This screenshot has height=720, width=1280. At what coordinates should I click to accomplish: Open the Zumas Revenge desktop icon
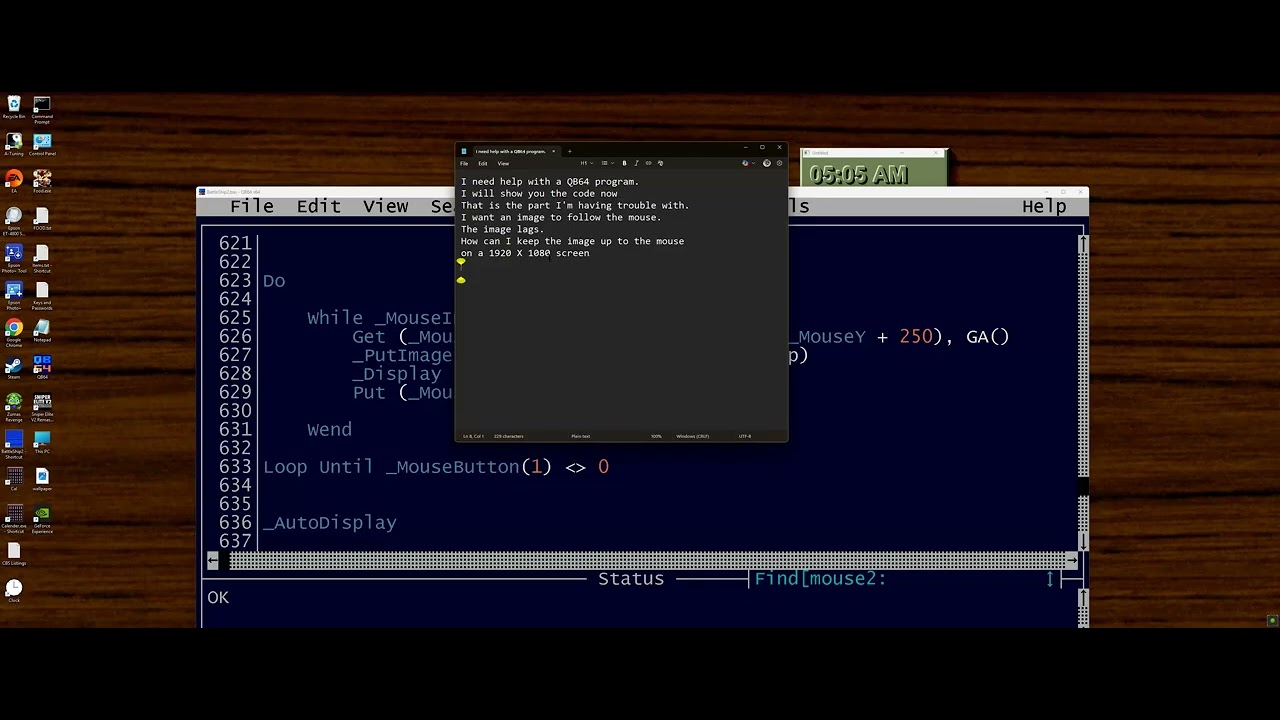tap(14, 407)
